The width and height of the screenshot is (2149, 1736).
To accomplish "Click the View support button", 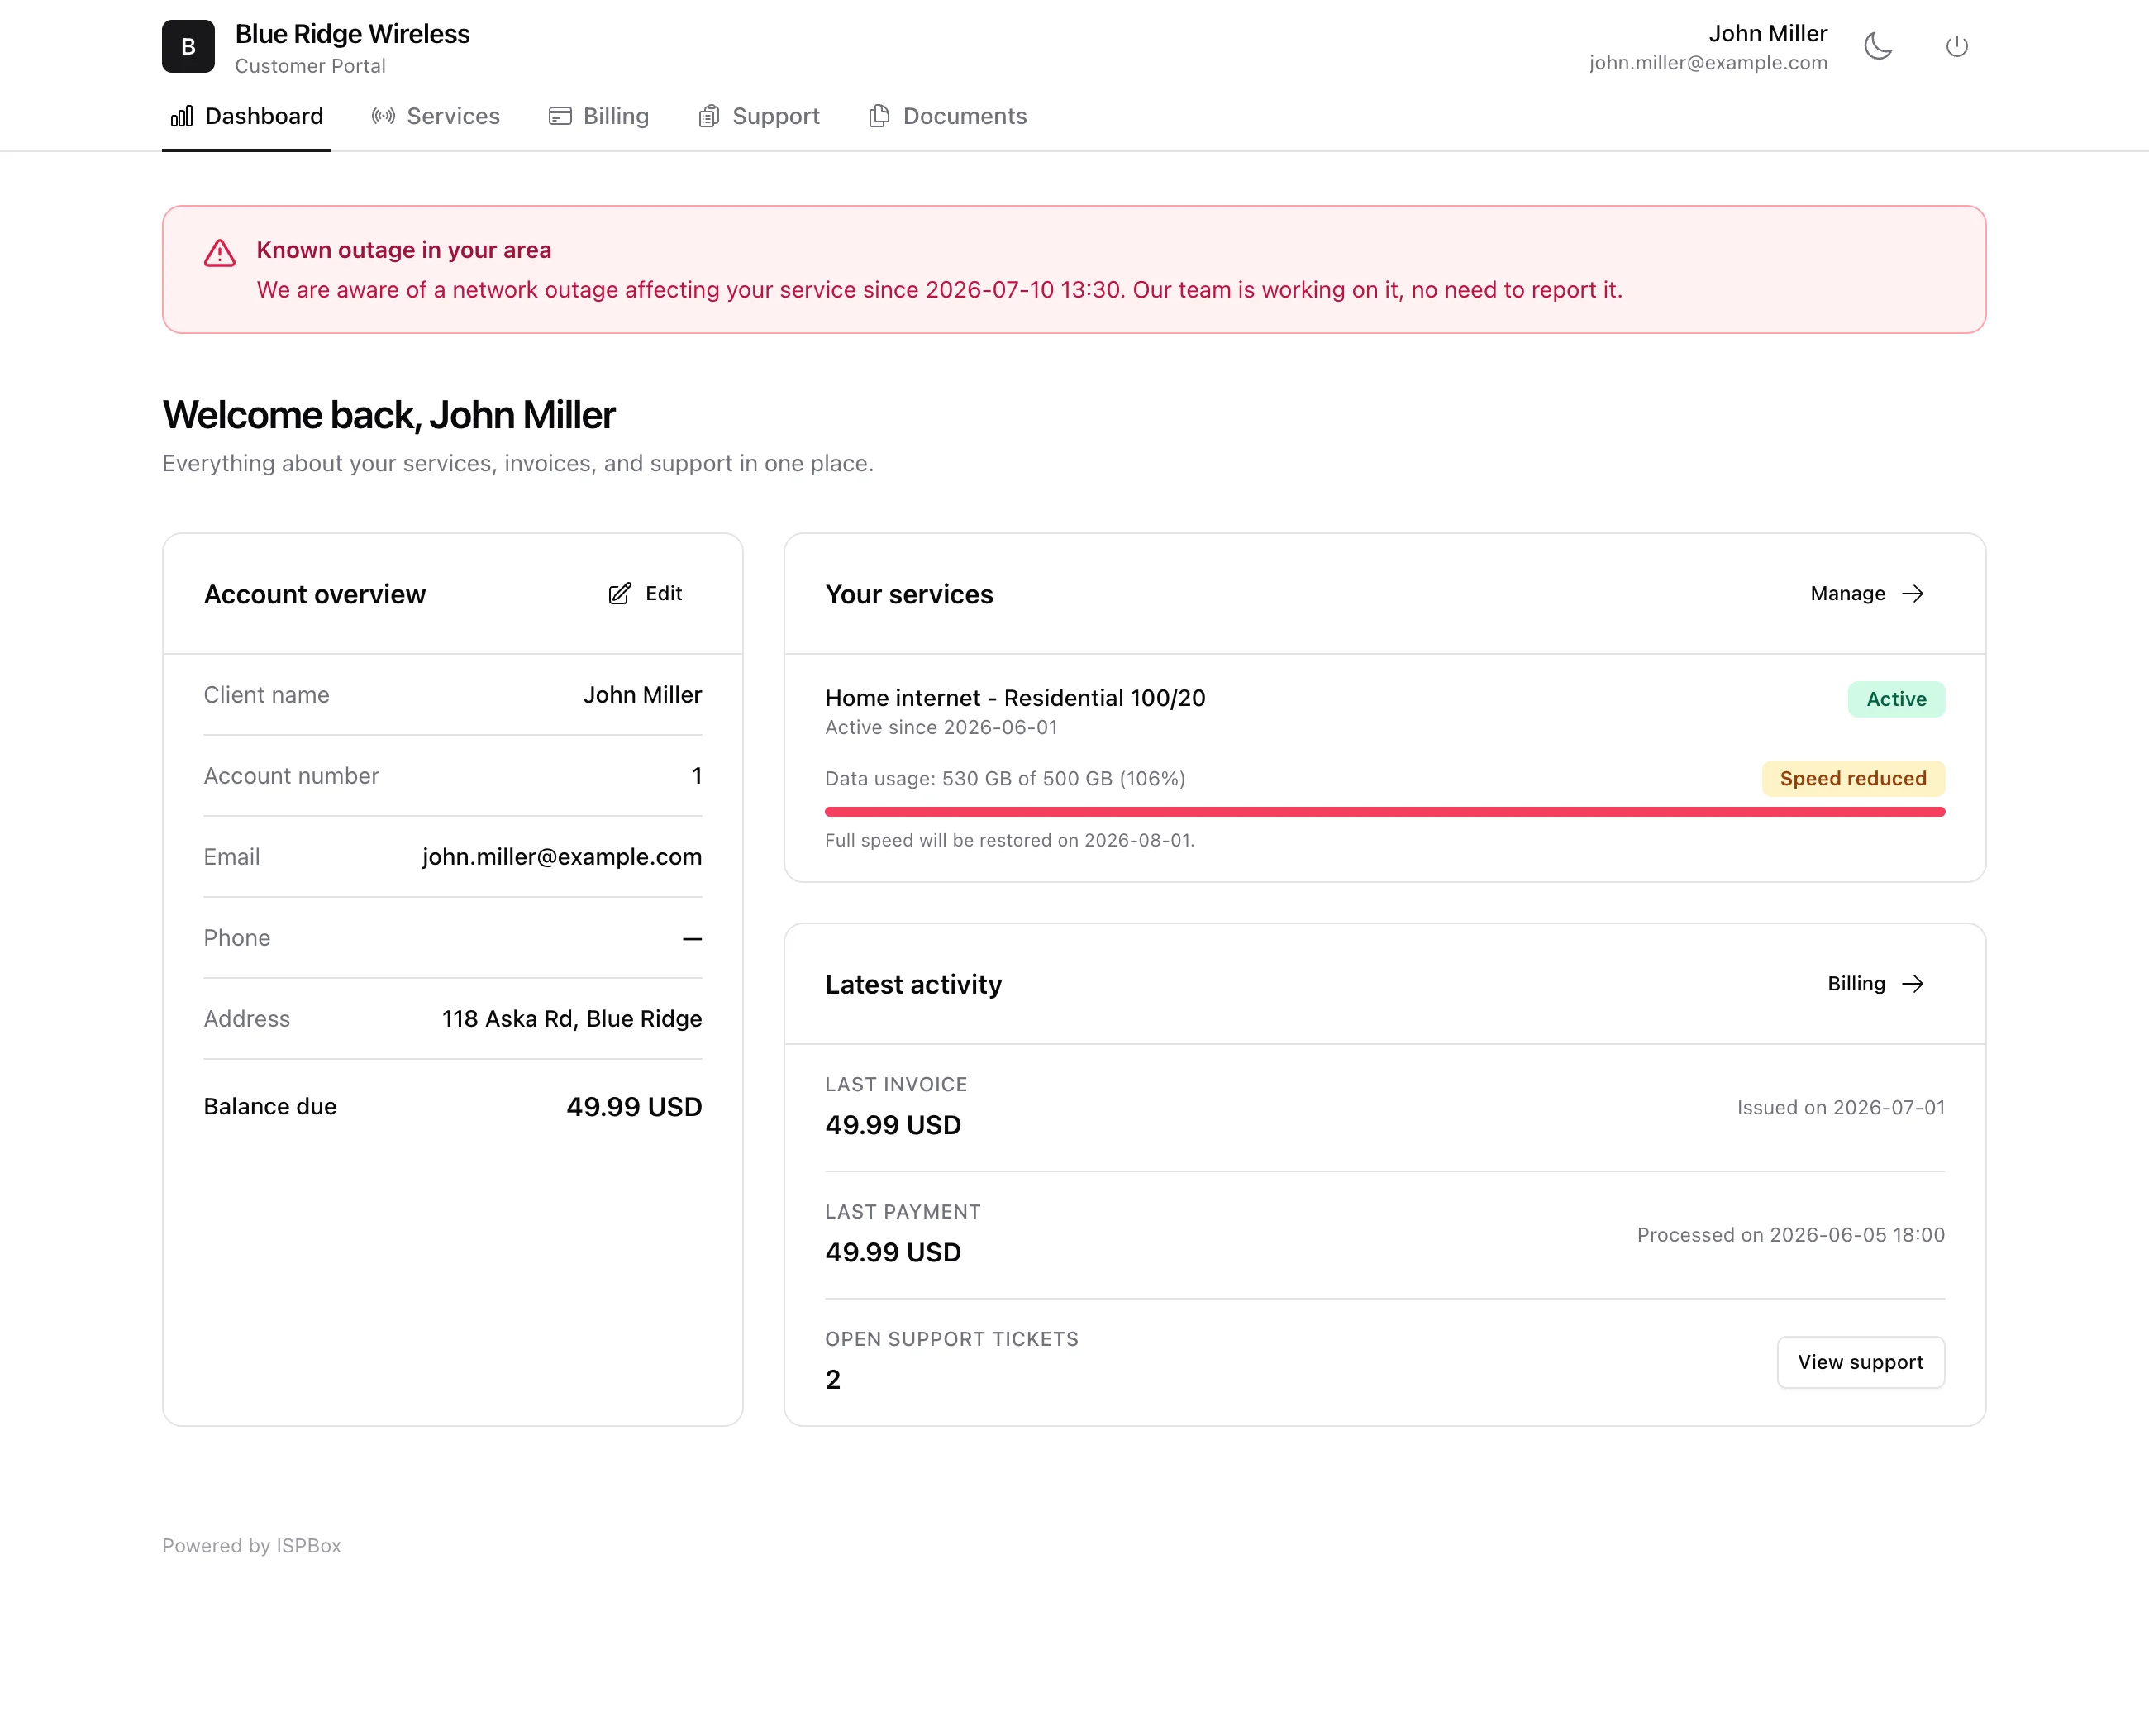I will (1860, 1362).
